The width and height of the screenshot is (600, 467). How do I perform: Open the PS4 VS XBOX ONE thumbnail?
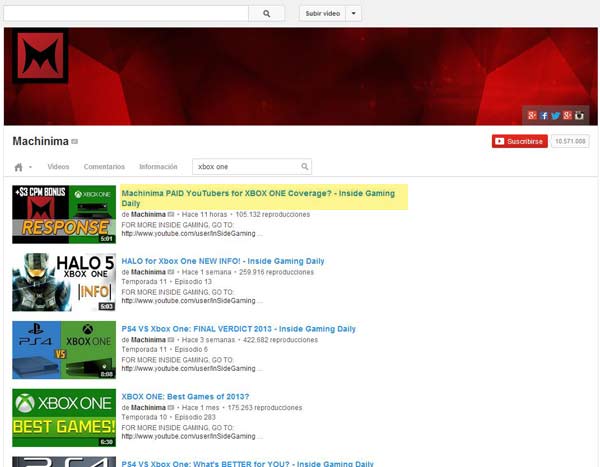64,350
